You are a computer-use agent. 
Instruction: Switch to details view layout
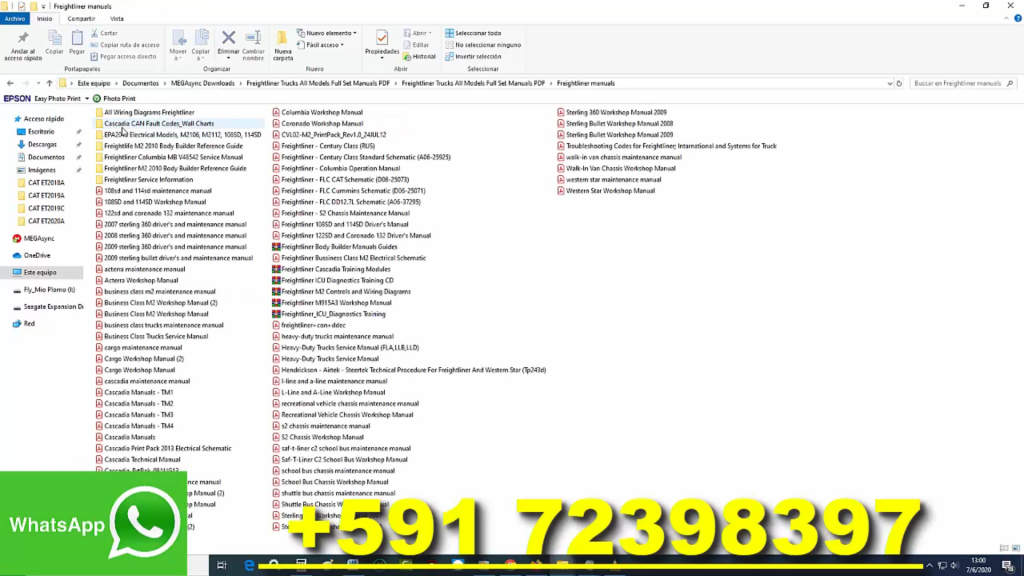1004,548
